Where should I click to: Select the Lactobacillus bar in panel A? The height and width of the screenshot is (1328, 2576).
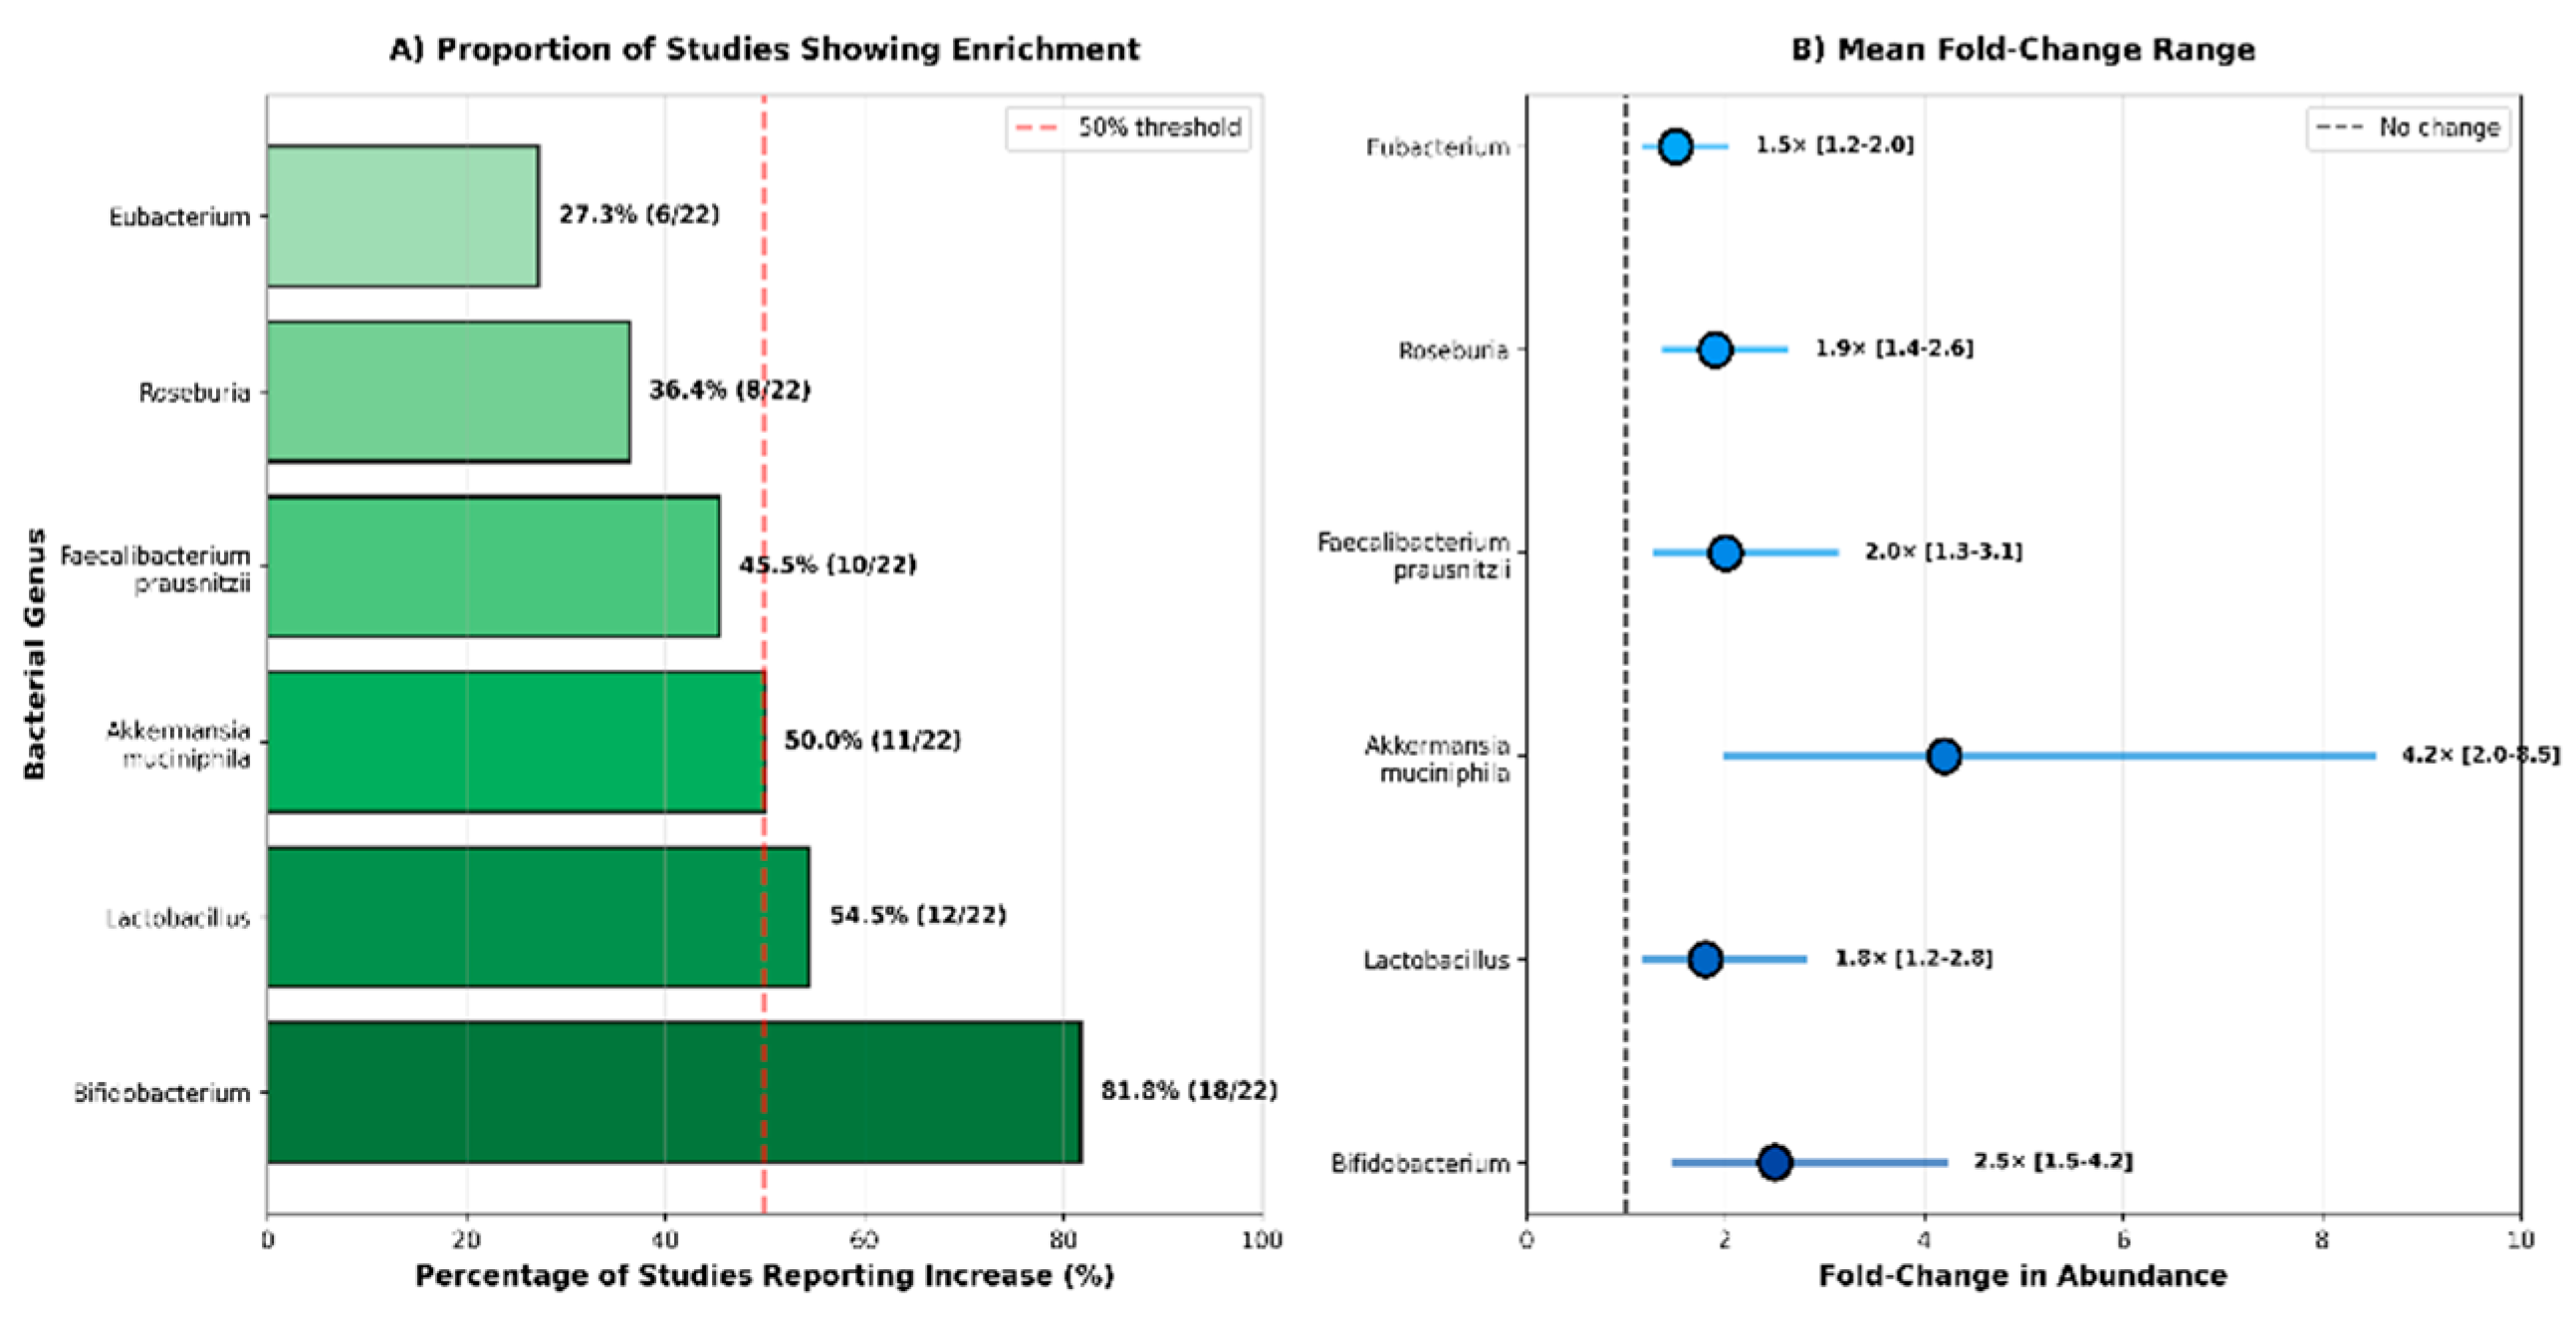coord(538,916)
